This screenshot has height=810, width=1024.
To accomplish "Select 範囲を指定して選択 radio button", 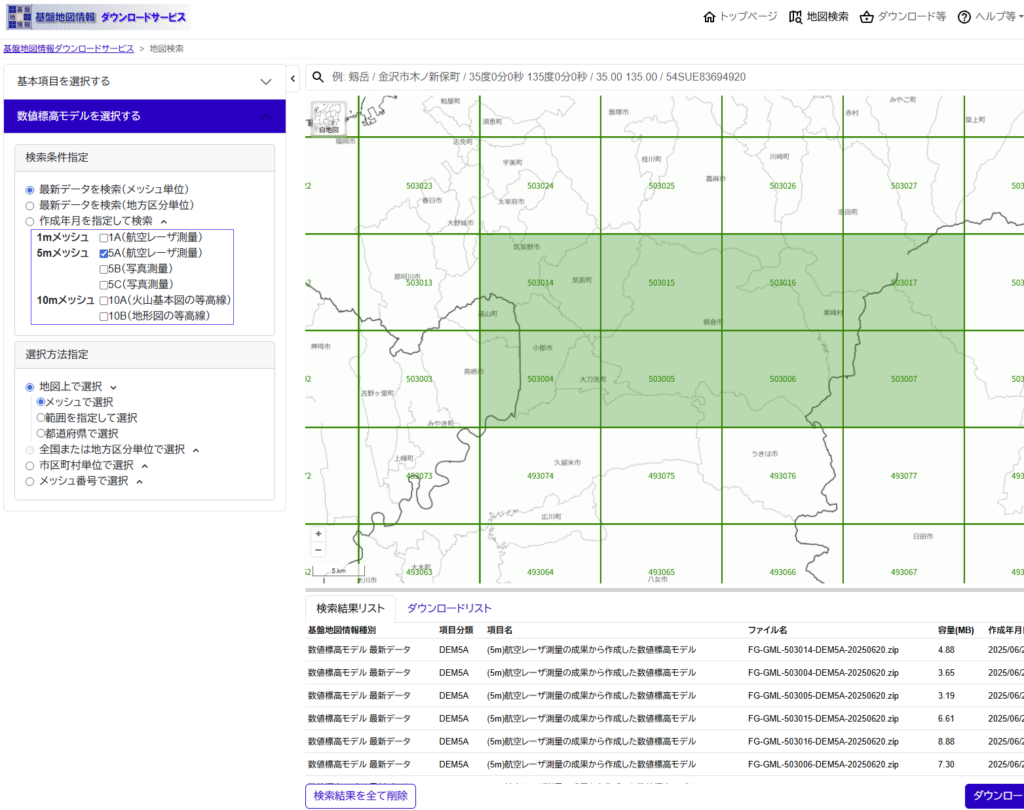I will coord(41,418).
